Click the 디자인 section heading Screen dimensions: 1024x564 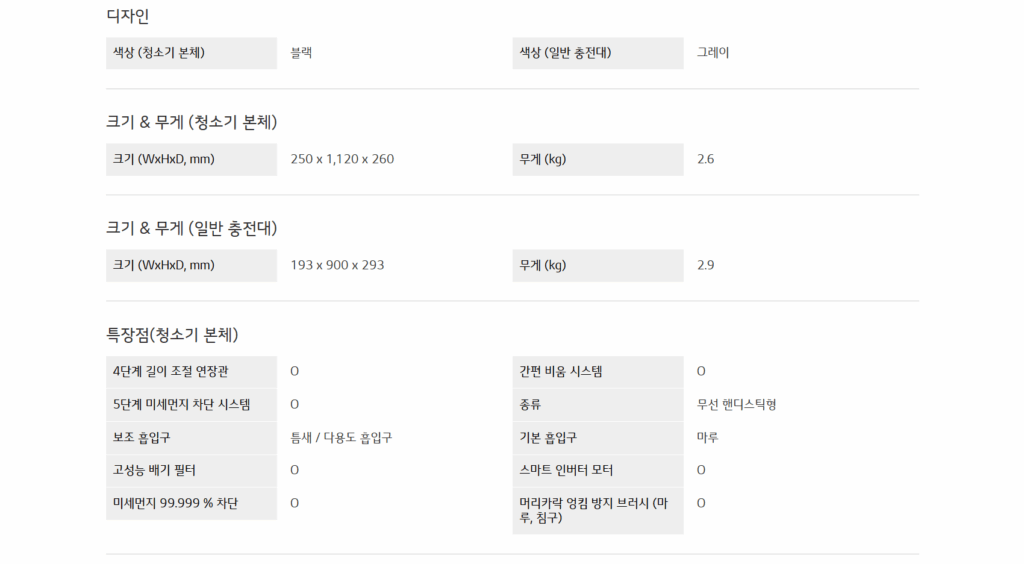[x=128, y=16]
